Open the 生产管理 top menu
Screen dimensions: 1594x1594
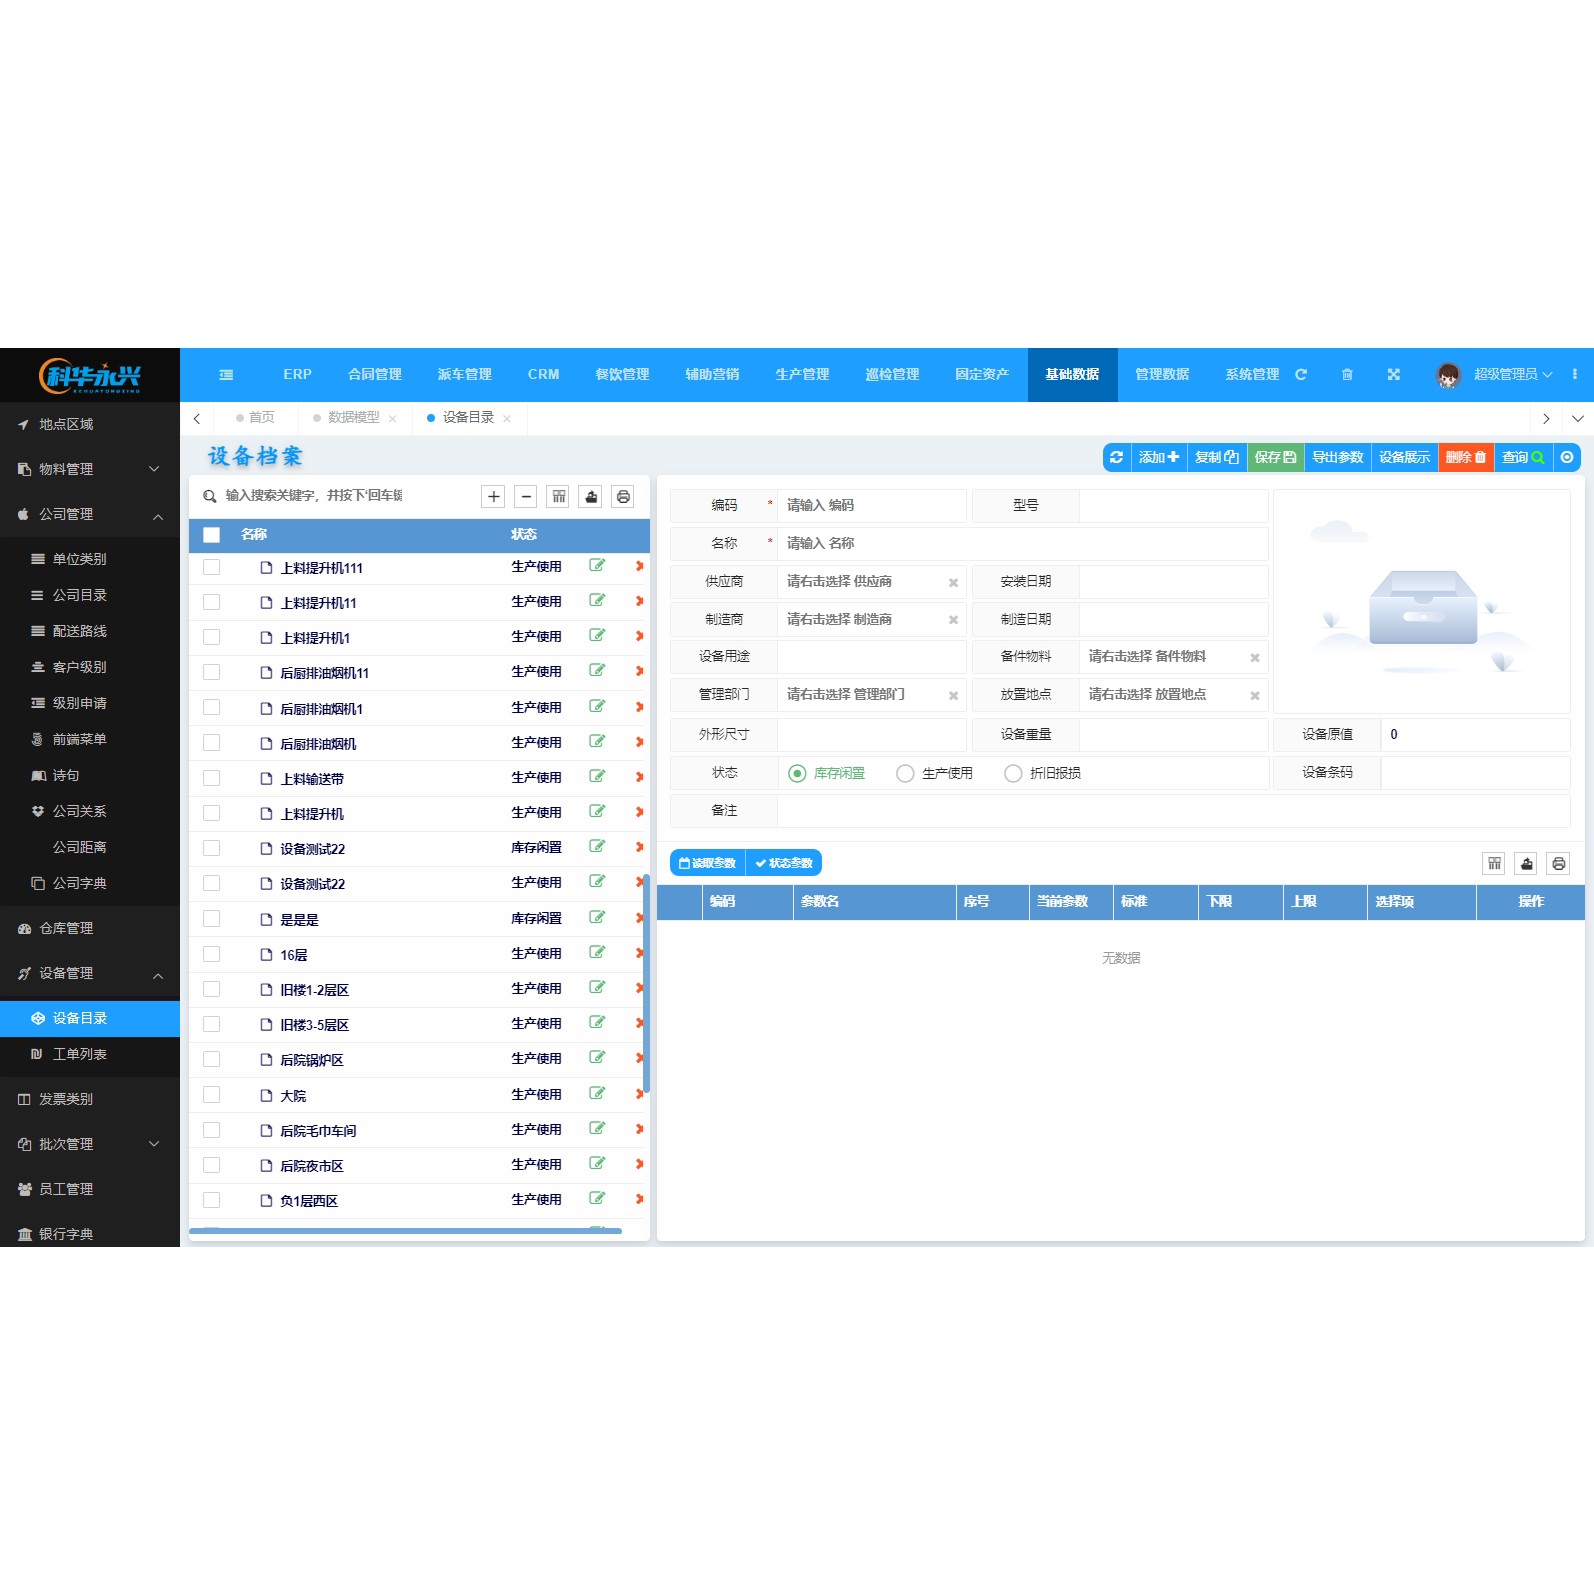[x=802, y=375]
